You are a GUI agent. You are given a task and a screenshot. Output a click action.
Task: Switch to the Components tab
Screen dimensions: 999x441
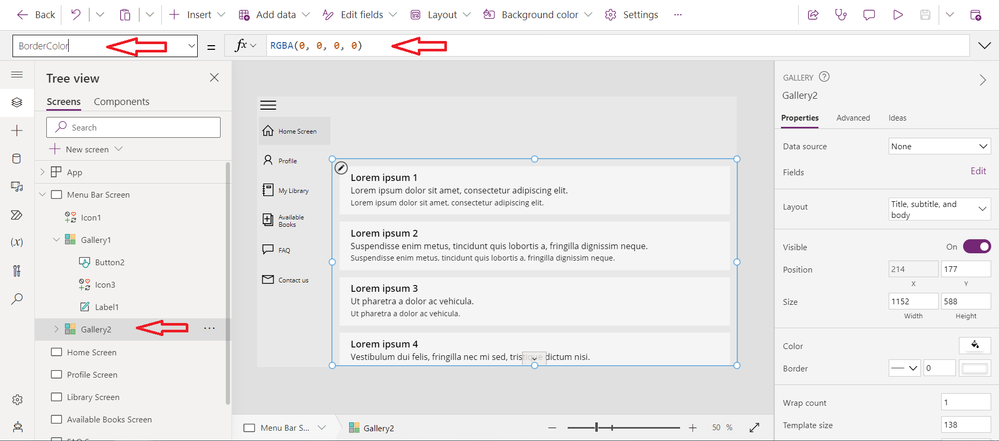tap(122, 102)
